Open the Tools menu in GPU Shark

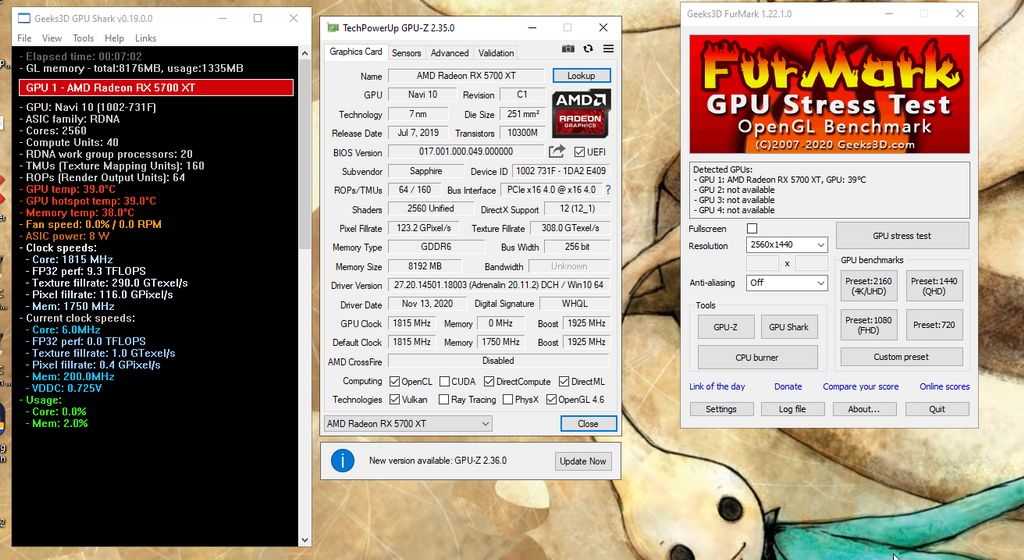[x=83, y=38]
